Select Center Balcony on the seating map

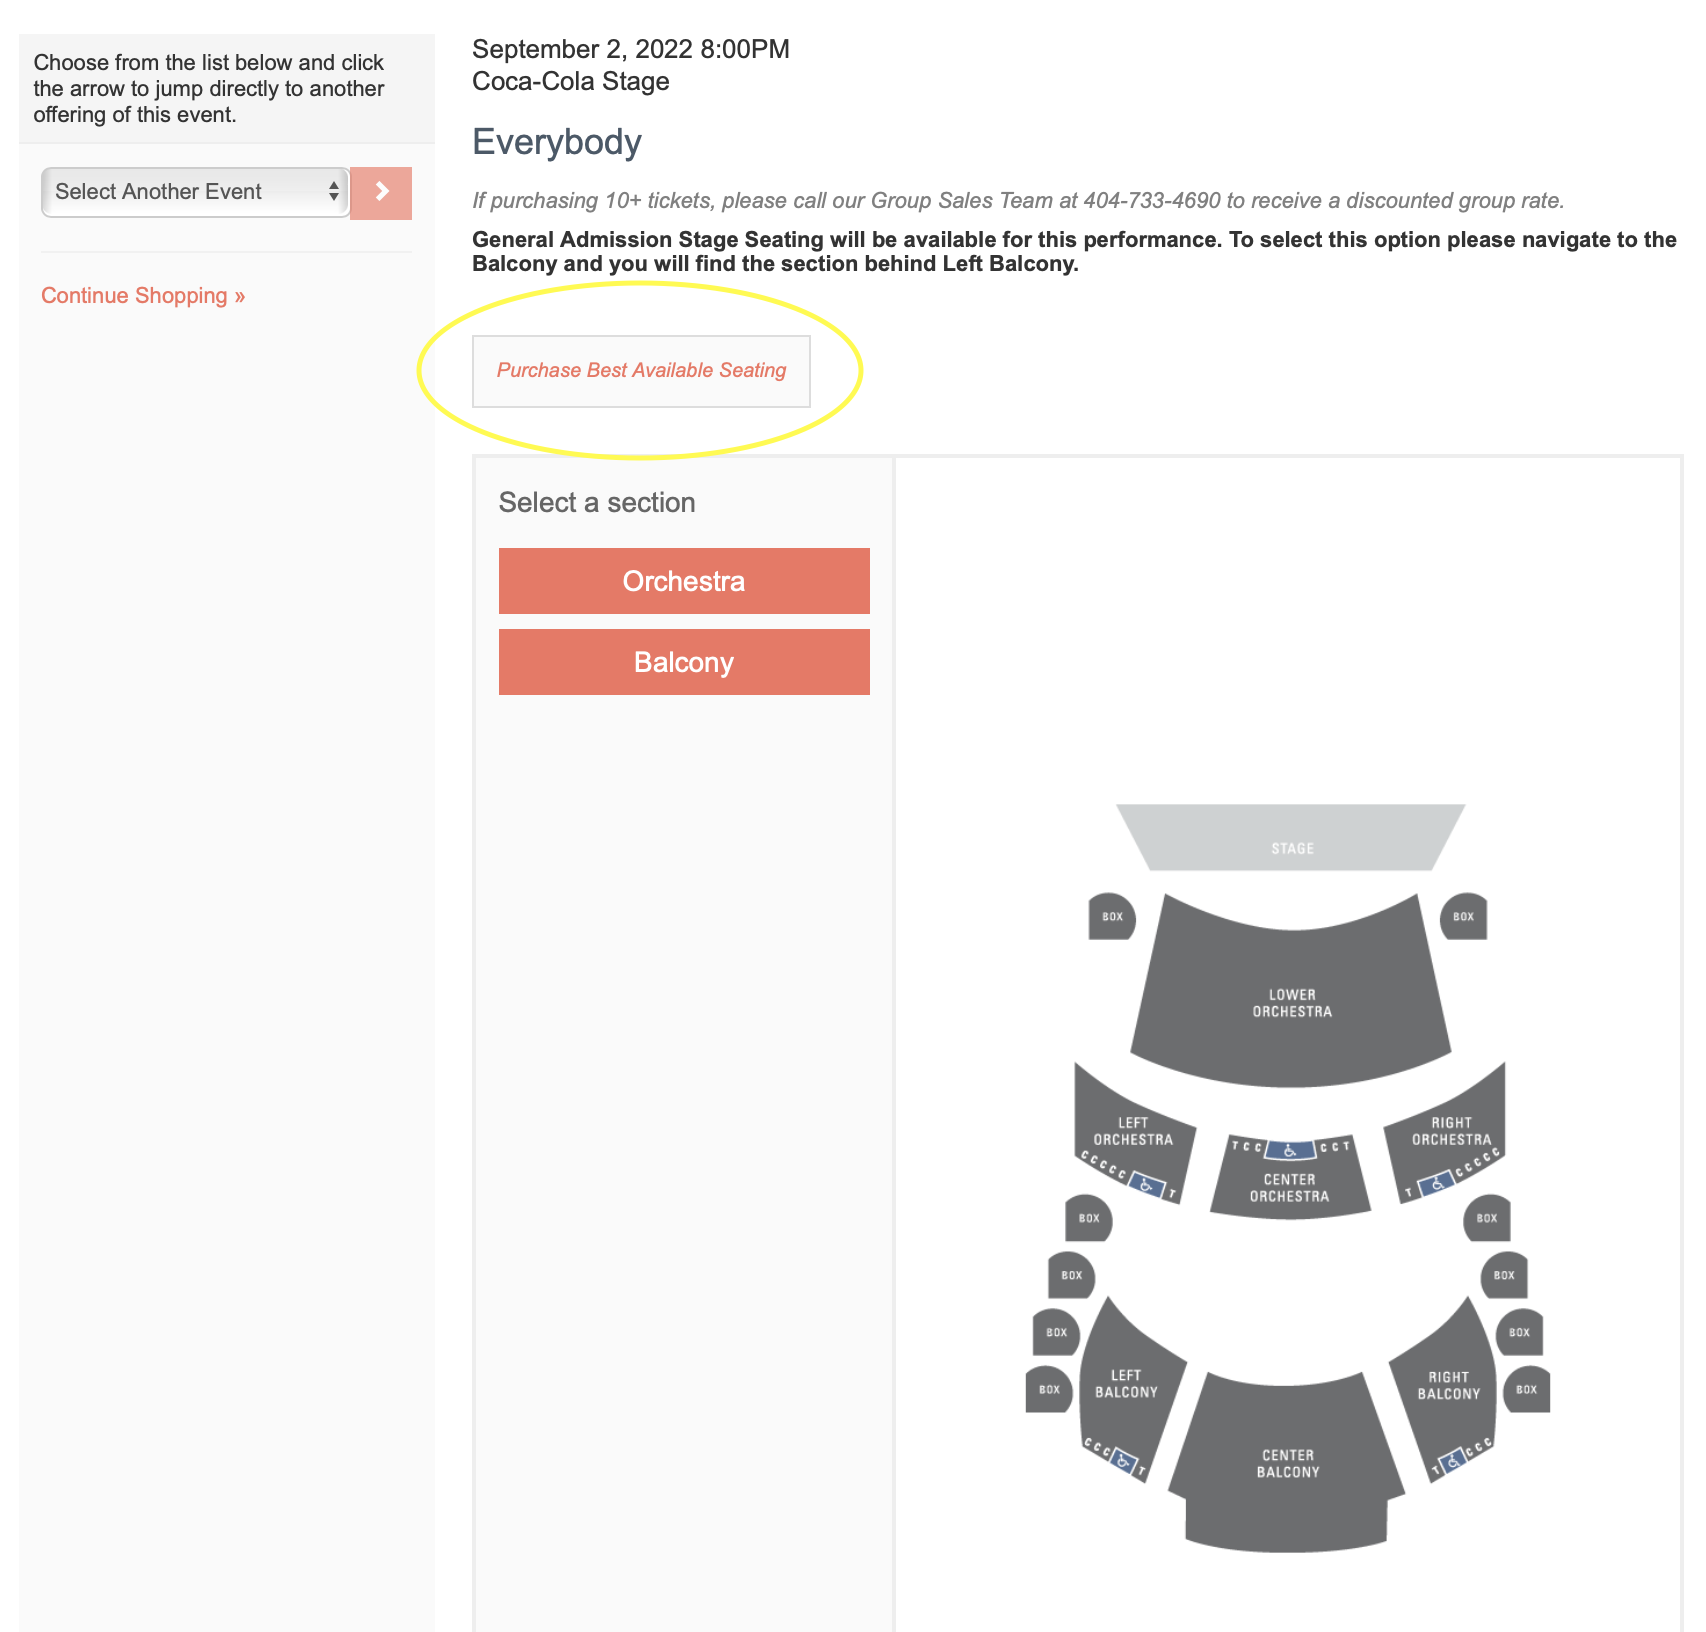pos(1288,1463)
